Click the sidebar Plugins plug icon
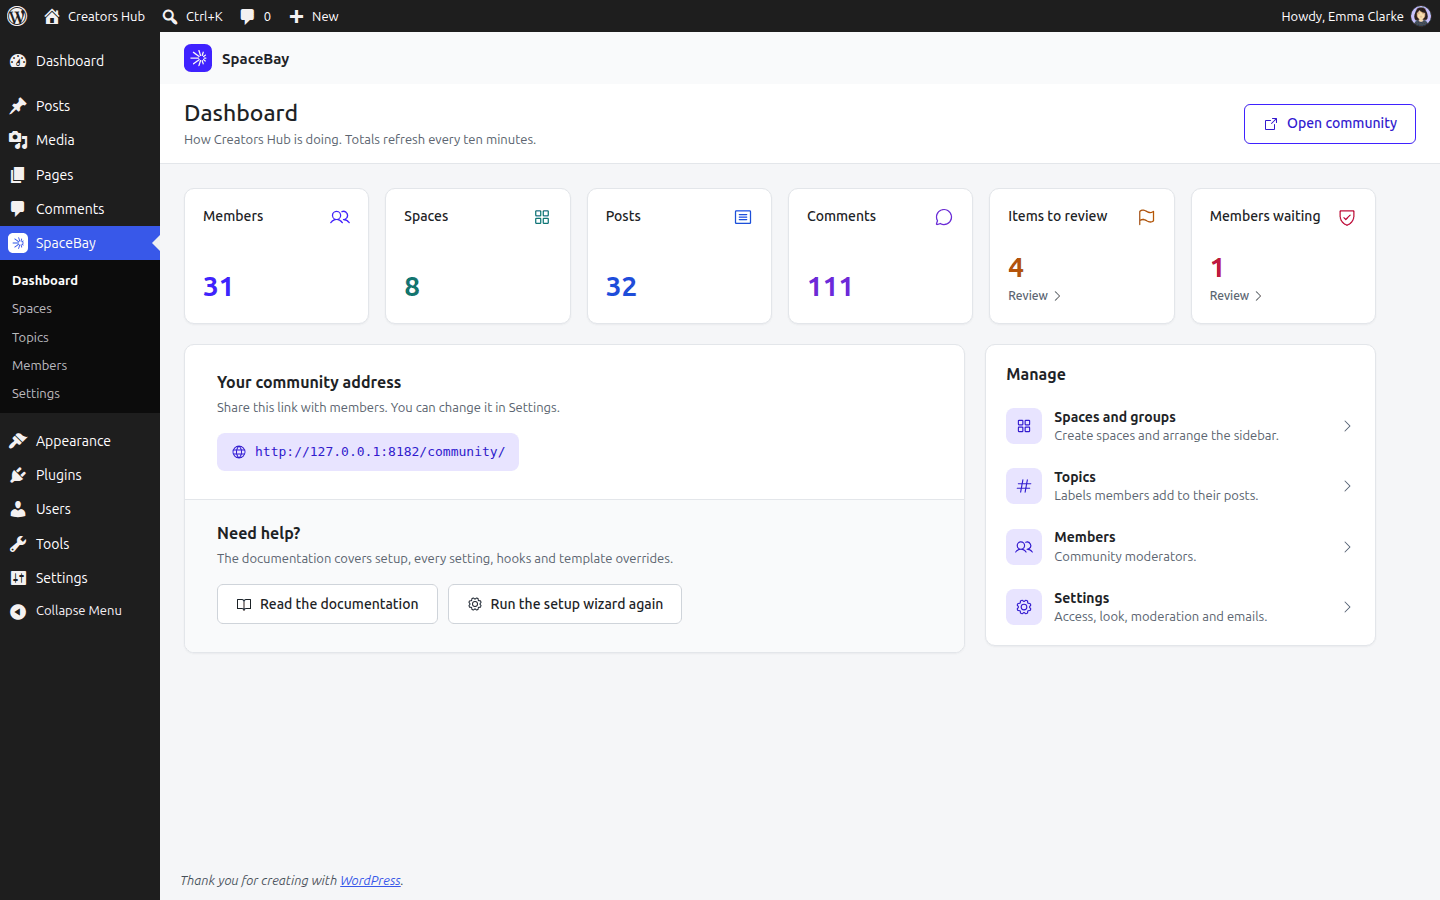 [x=18, y=475]
